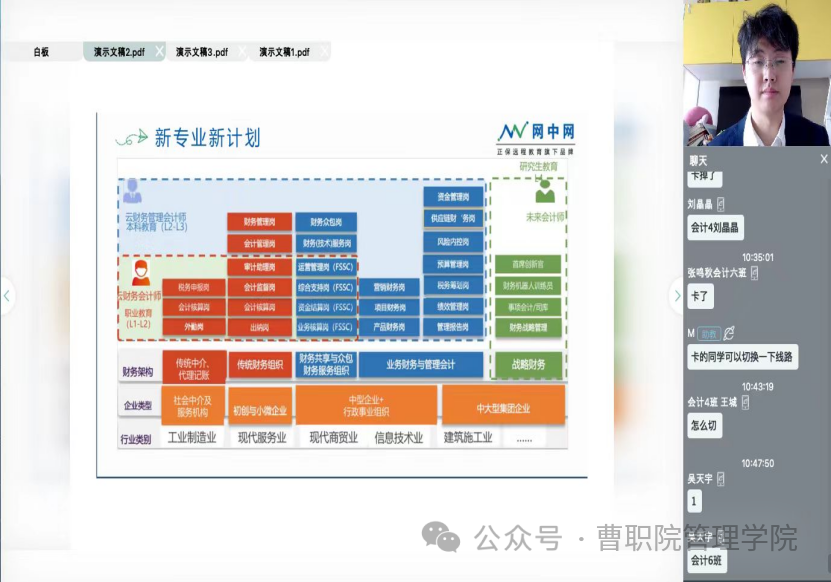The image size is (831, 582).
Task: Open the 演示文稿1.pdf tab
Action: [284, 52]
